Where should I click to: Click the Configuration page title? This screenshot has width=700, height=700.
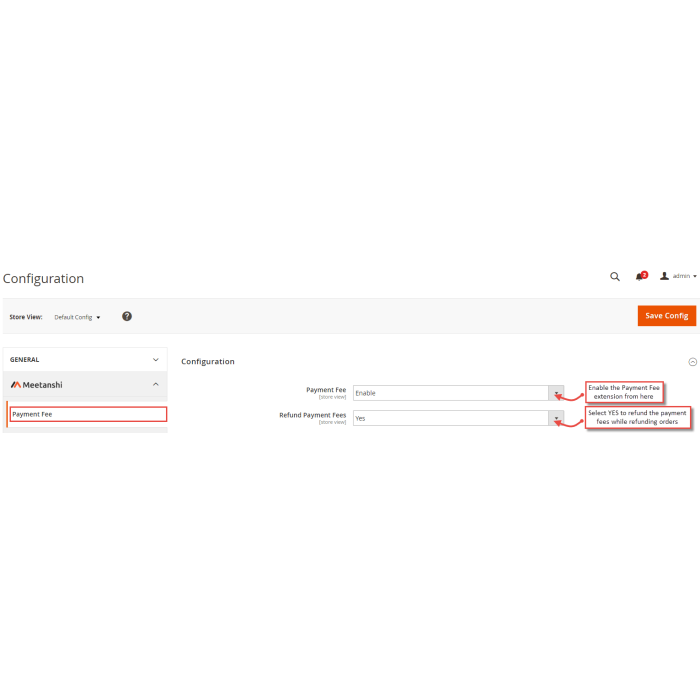pyautogui.click(x=43, y=279)
